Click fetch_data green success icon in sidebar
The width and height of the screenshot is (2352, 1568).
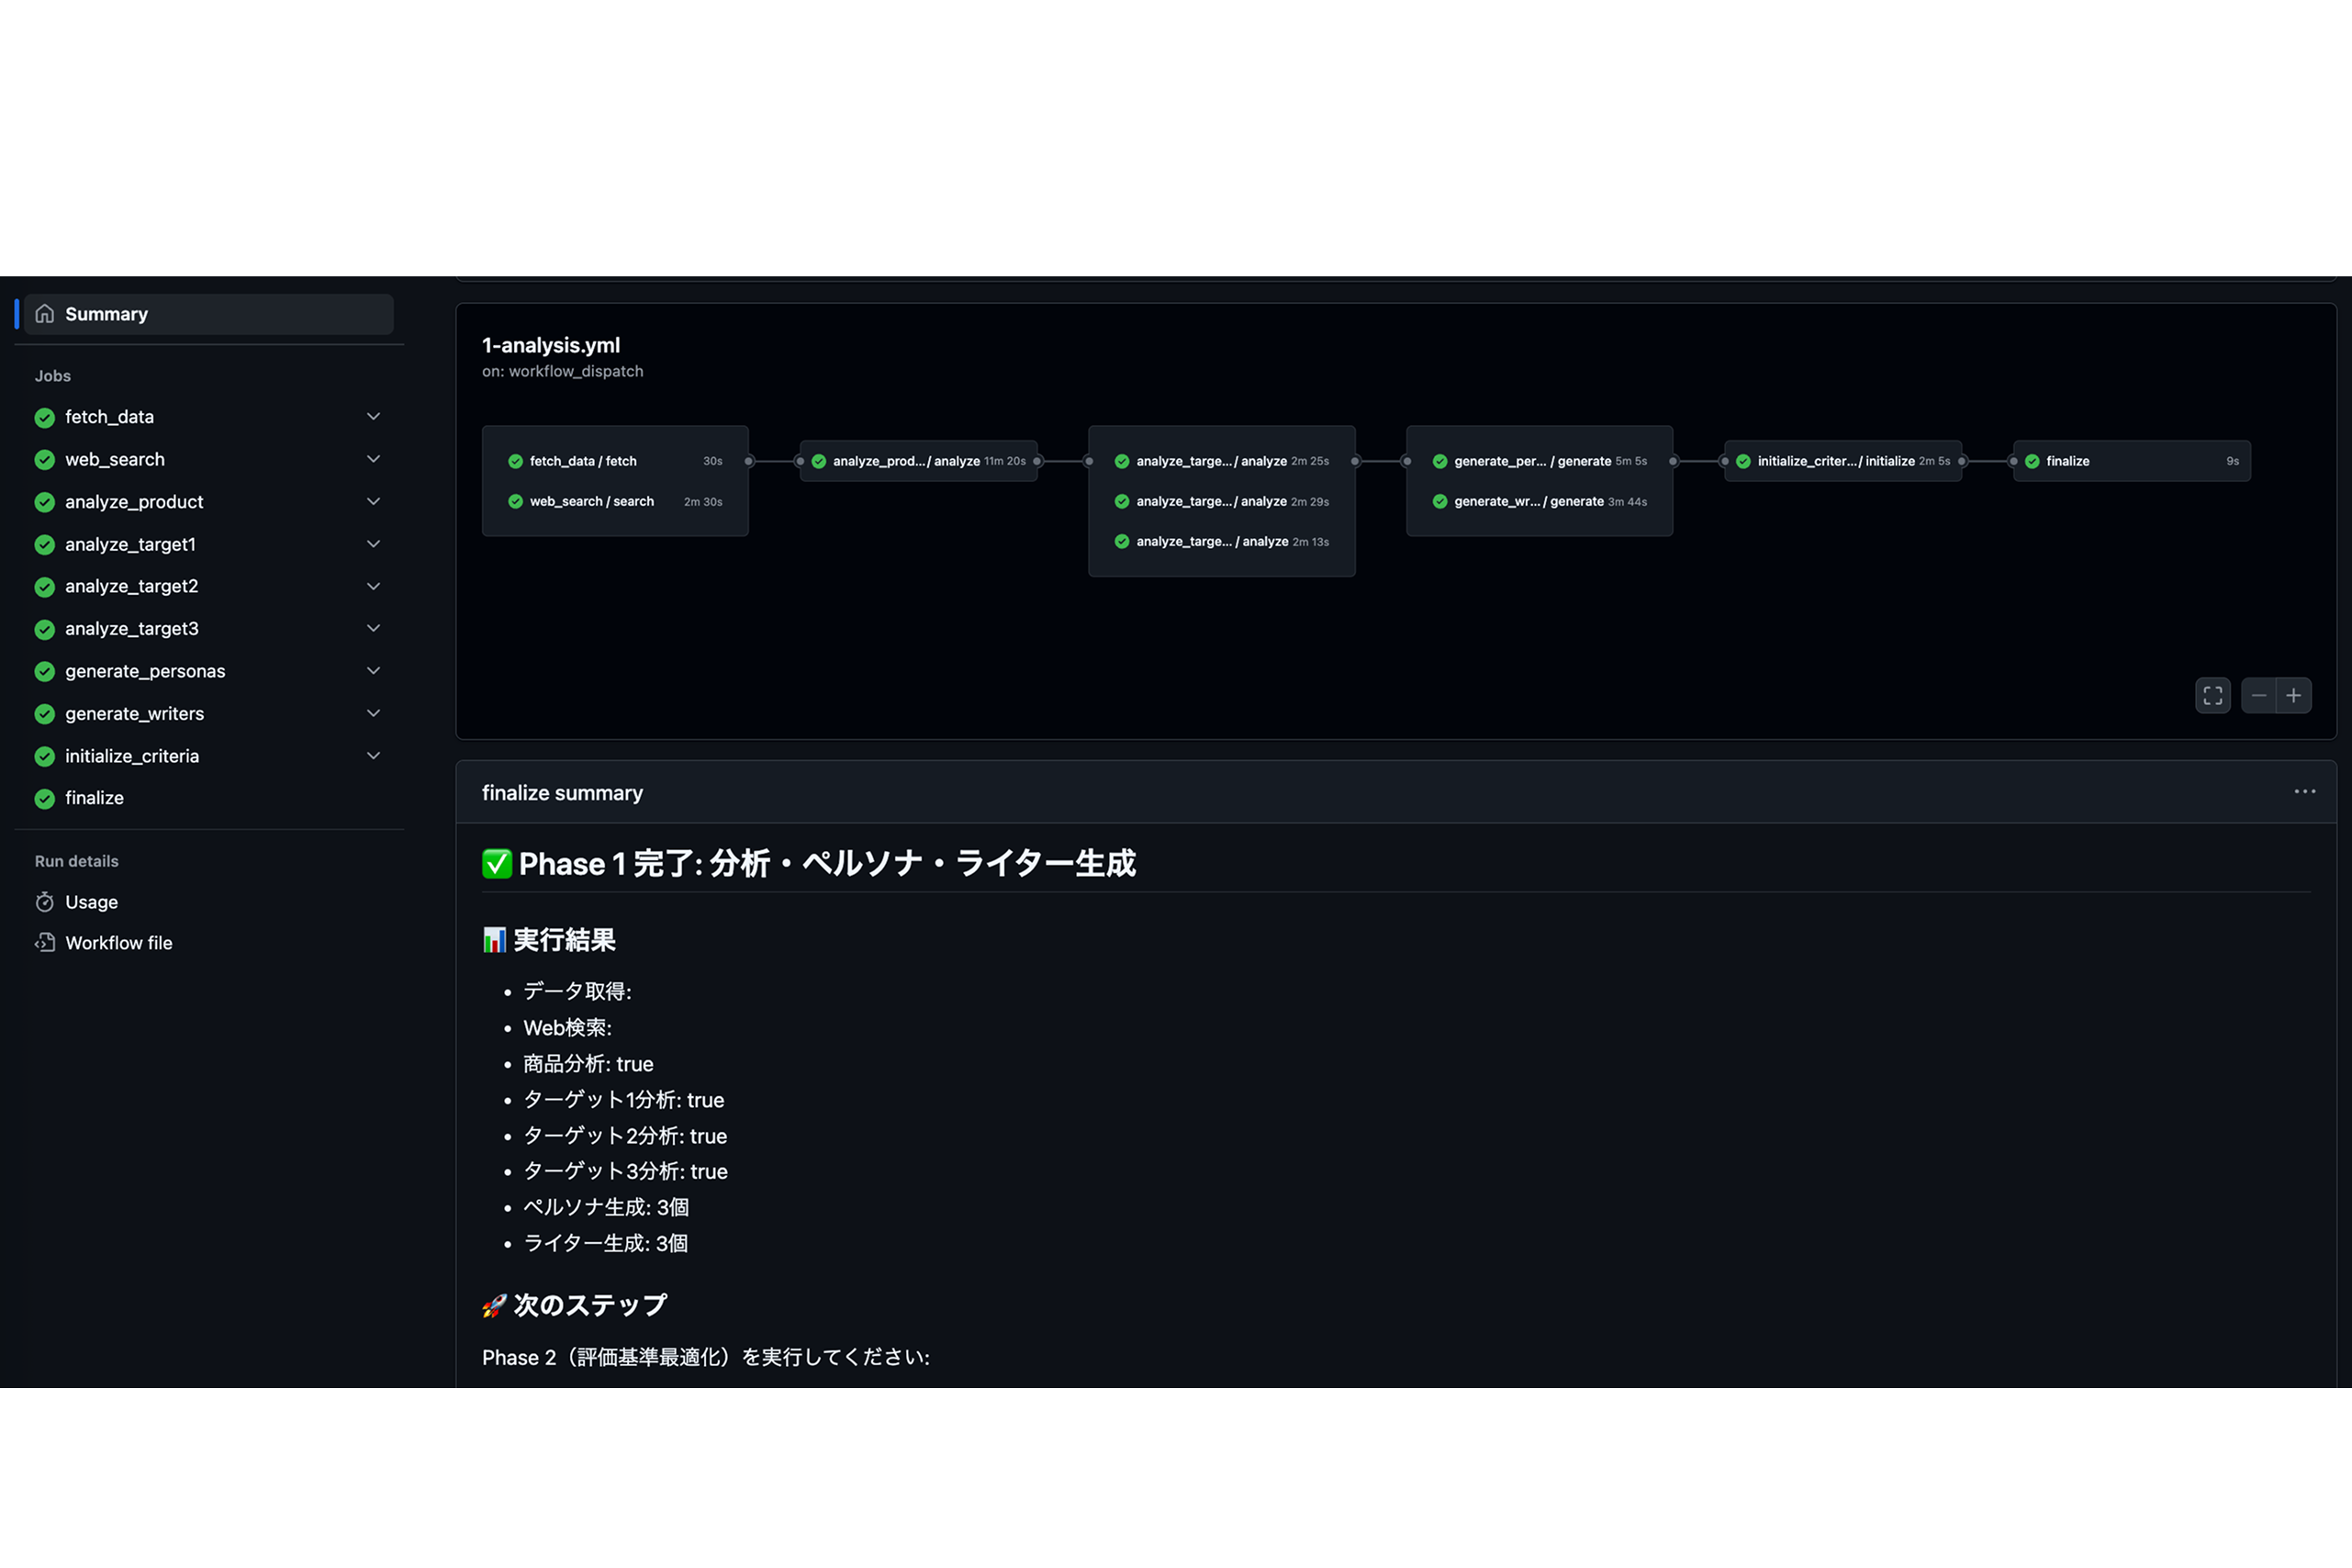(x=44, y=417)
